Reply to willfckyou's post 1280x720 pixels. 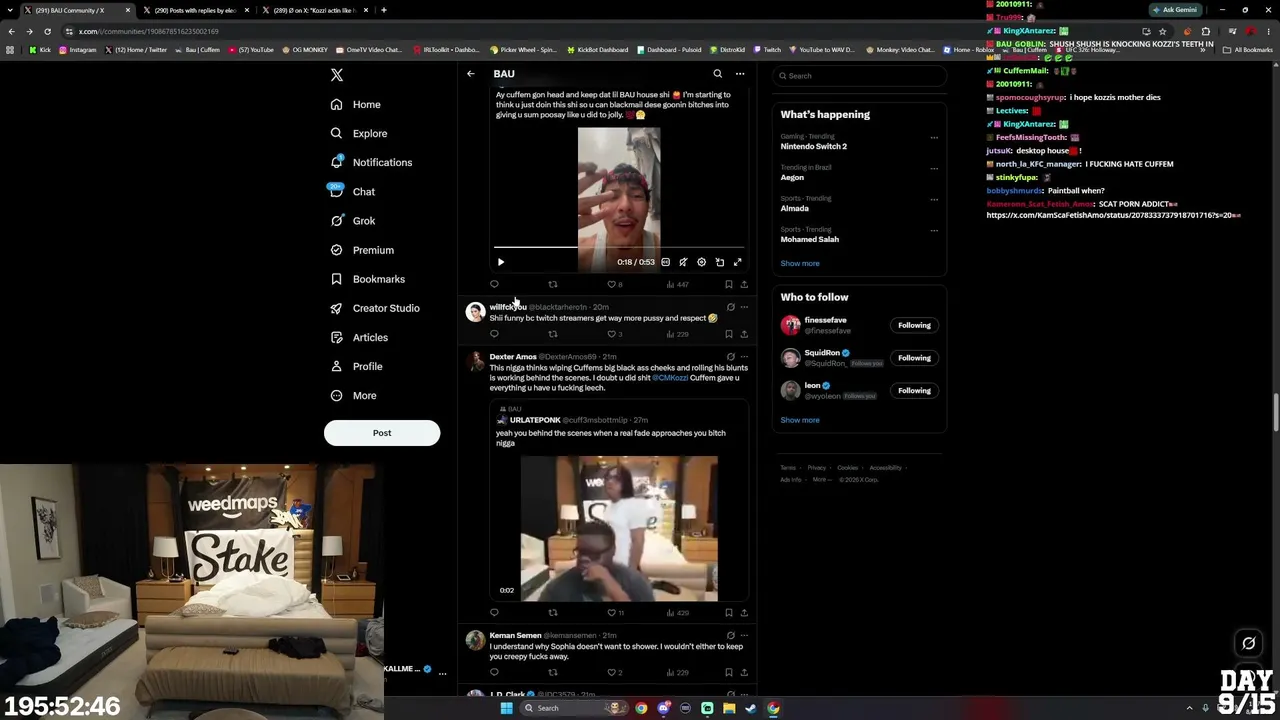494,334
